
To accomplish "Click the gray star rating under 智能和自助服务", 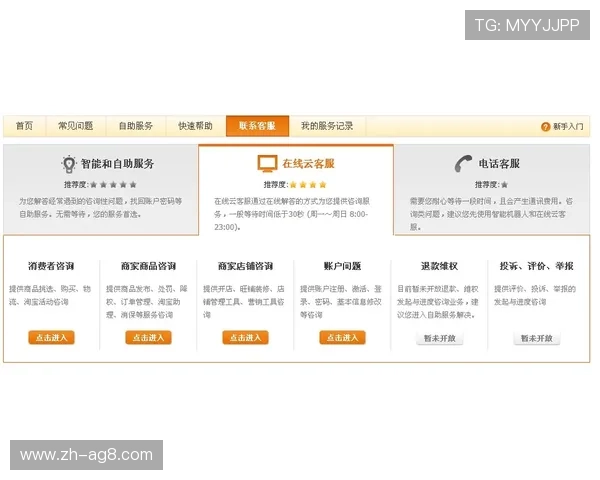I will (113, 185).
